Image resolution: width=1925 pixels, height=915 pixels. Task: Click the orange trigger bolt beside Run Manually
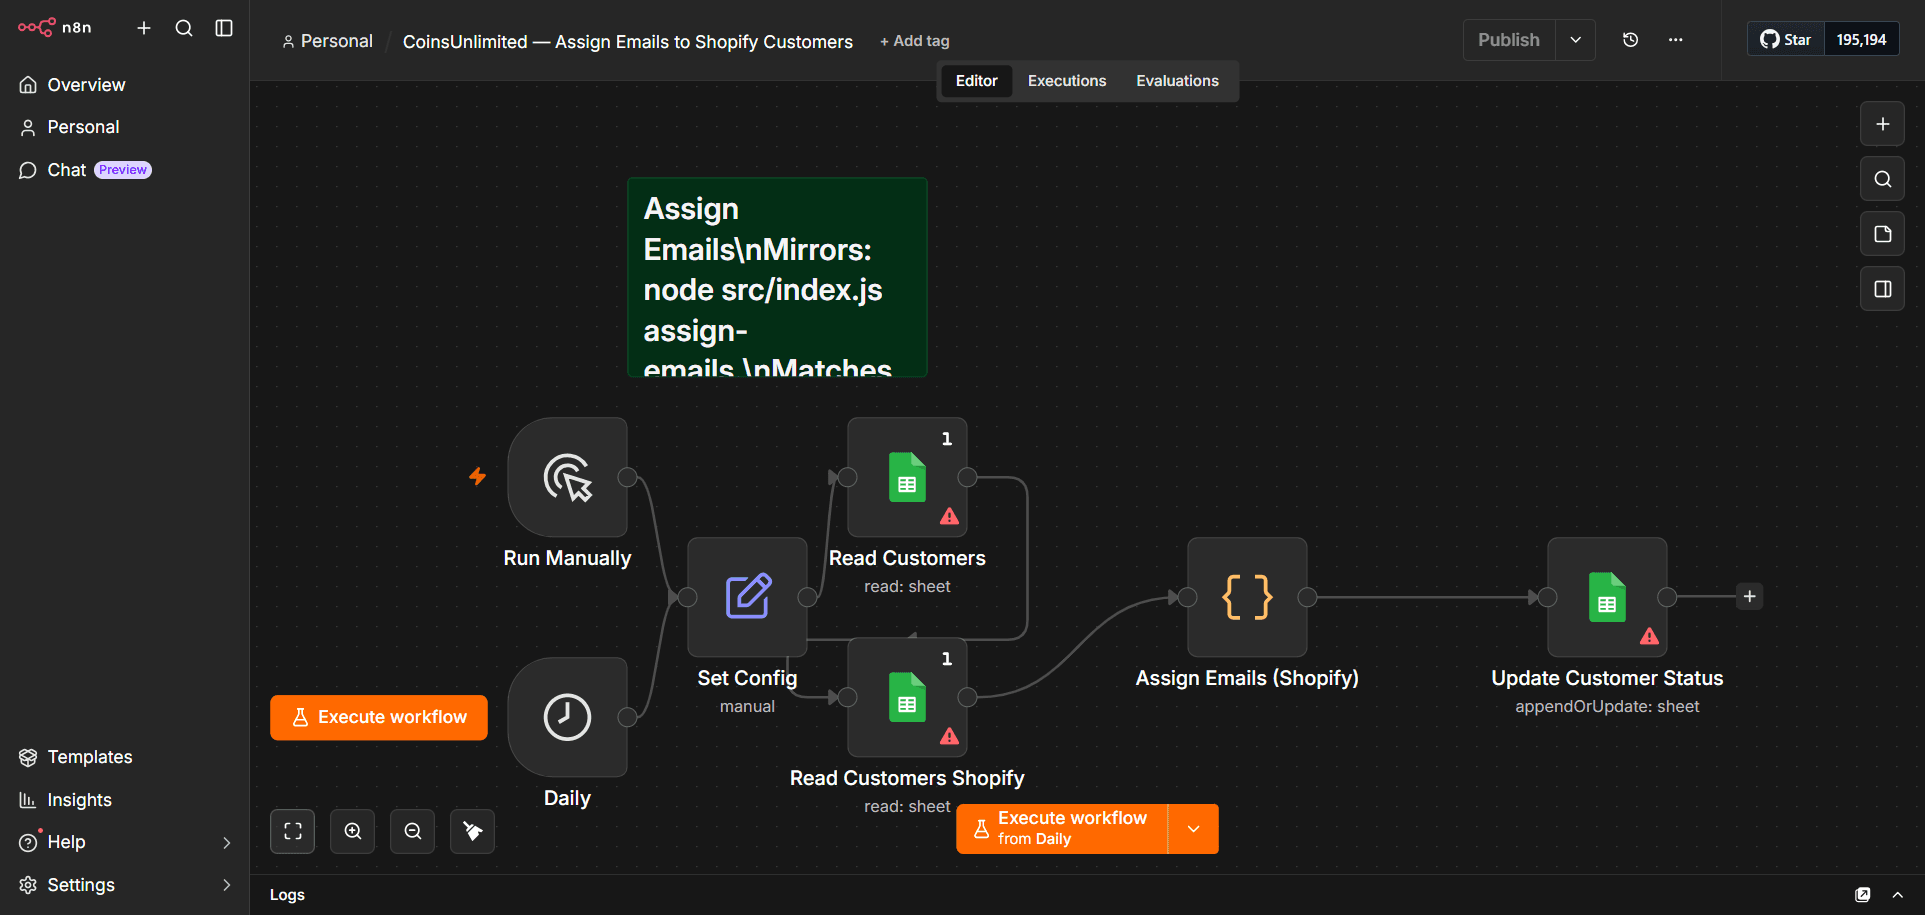coord(477,476)
